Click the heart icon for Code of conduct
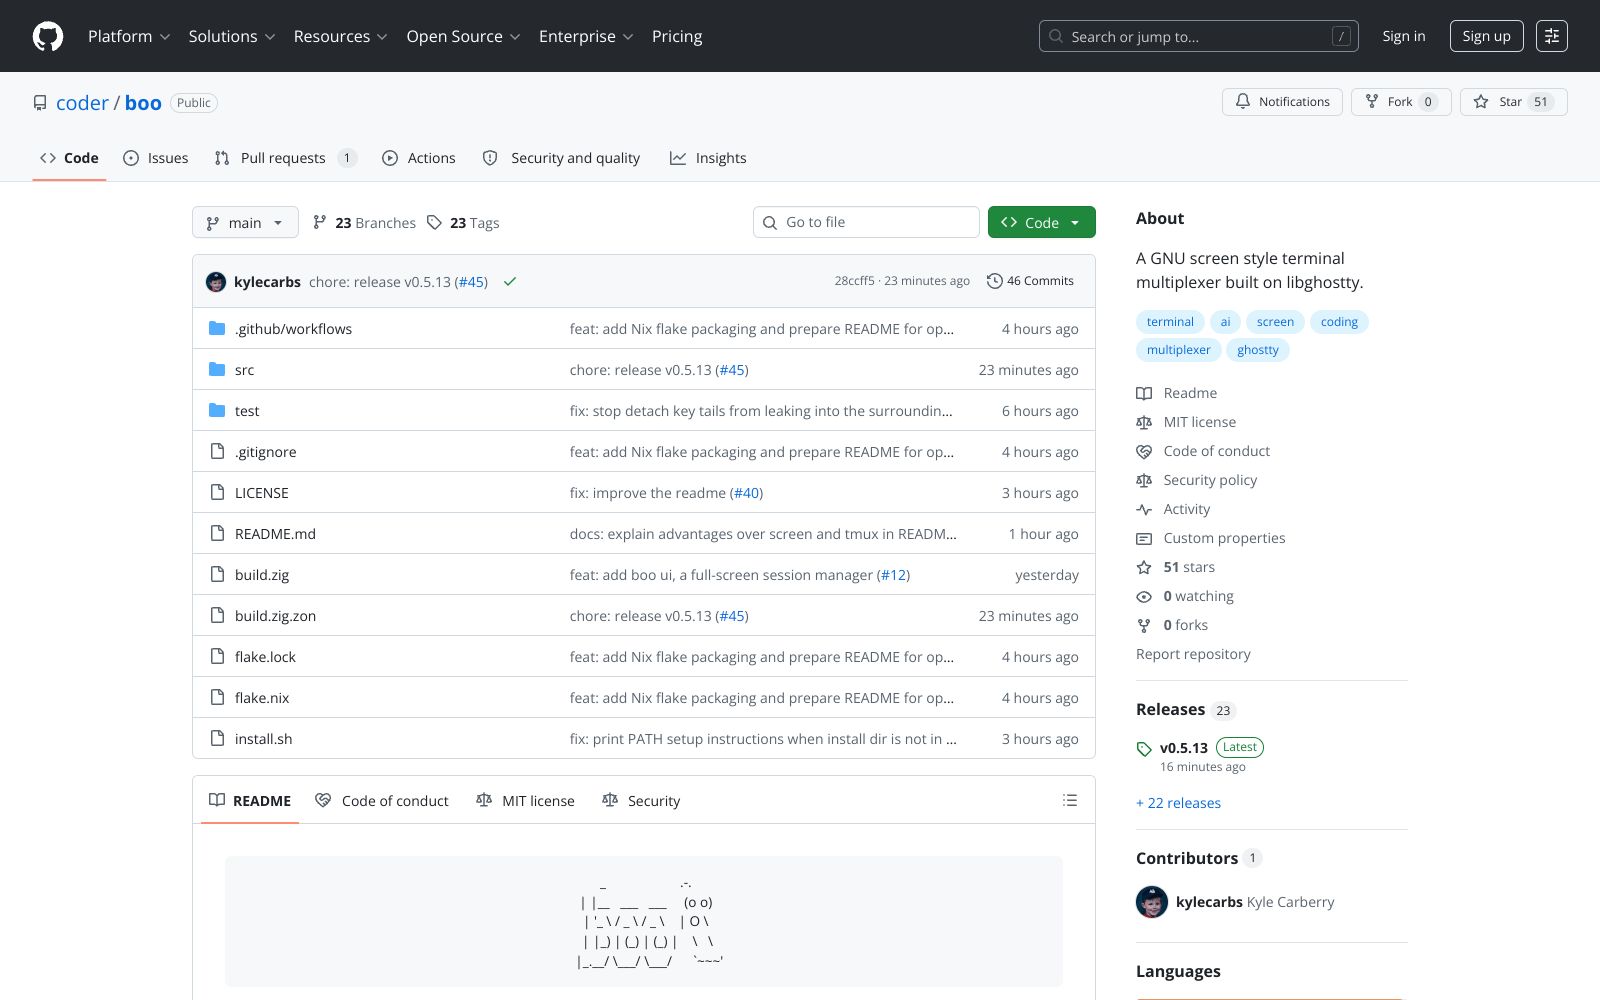The image size is (1600, 1000). click(x=1144, y=451)
